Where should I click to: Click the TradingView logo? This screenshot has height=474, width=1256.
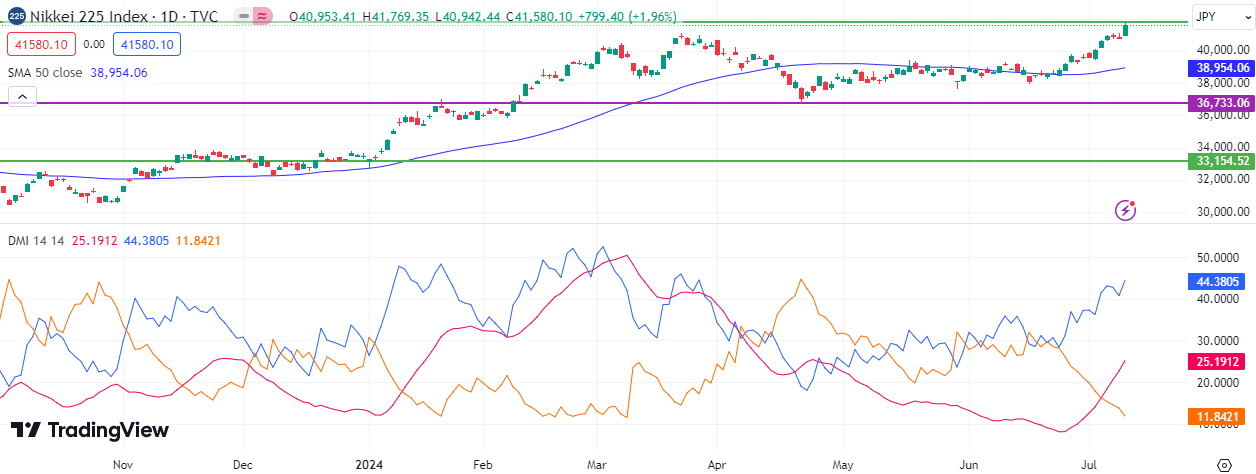click(x=90, y=430)
